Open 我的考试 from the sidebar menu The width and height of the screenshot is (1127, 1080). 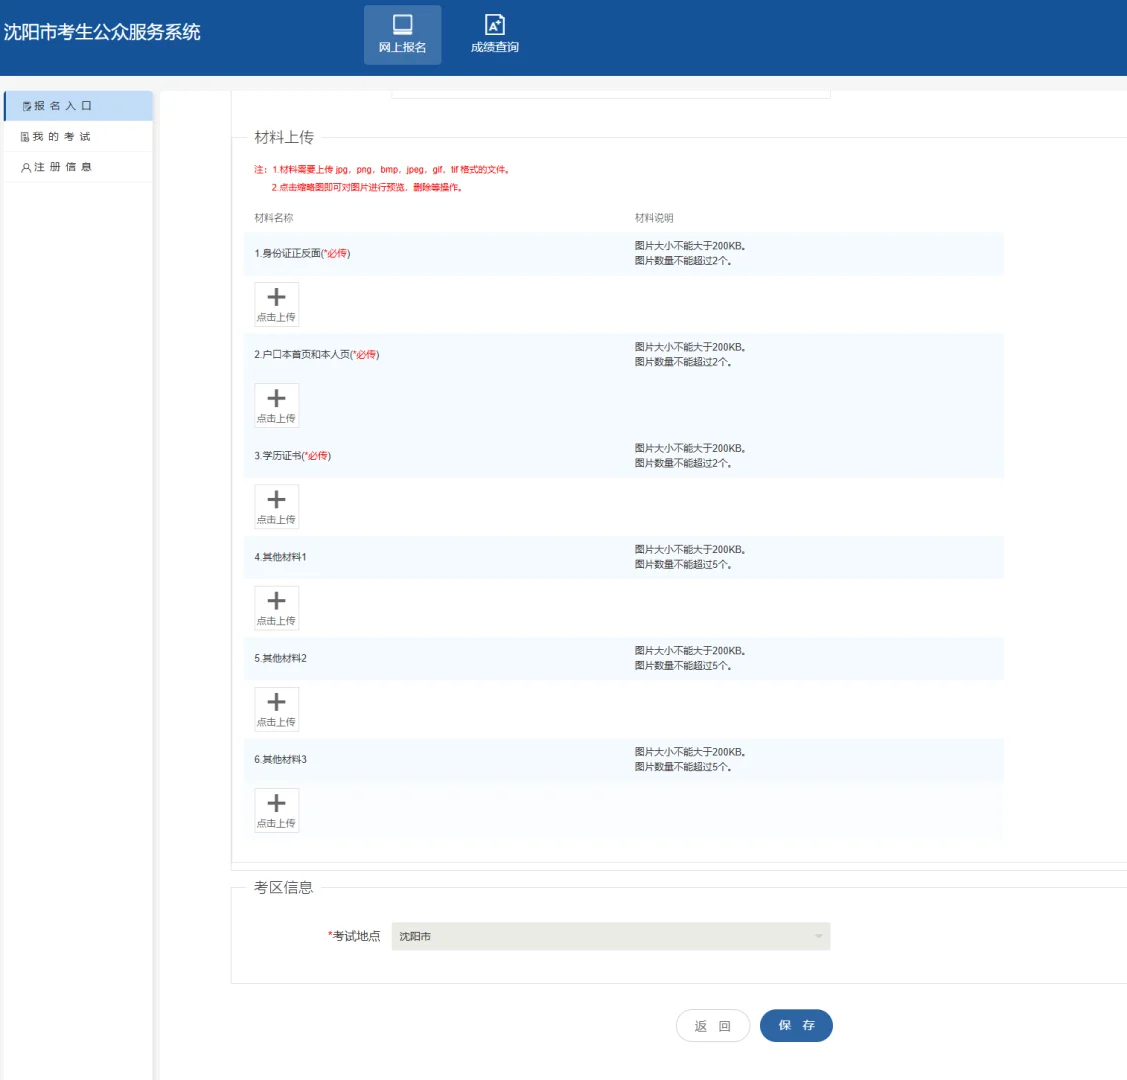(x=60, y=137)
